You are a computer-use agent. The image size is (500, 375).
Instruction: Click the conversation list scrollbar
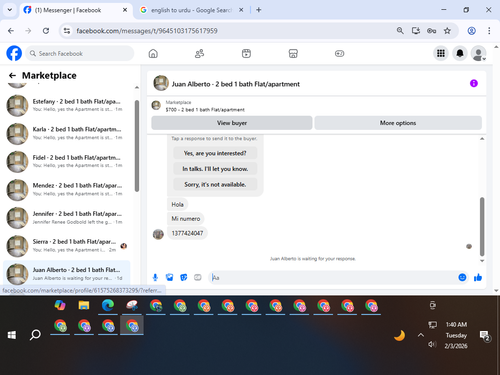tap(137, 146)
